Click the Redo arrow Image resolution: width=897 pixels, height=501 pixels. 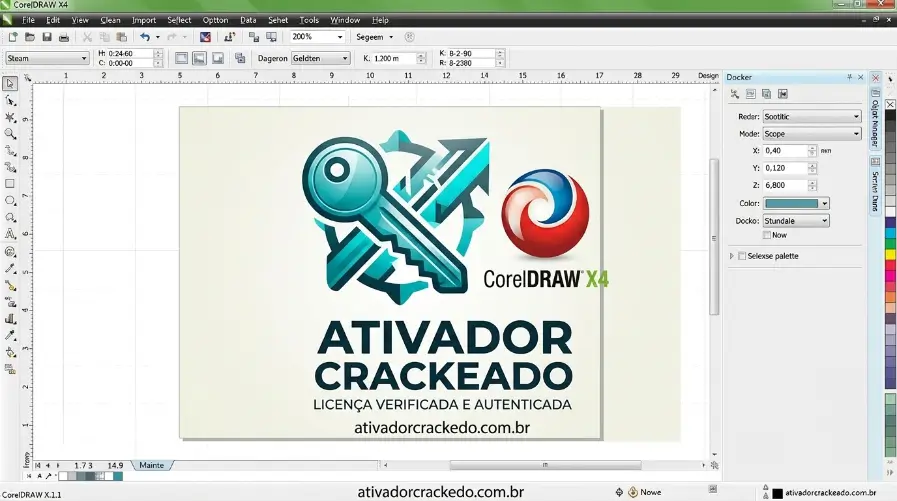click(x=172, y=37)
